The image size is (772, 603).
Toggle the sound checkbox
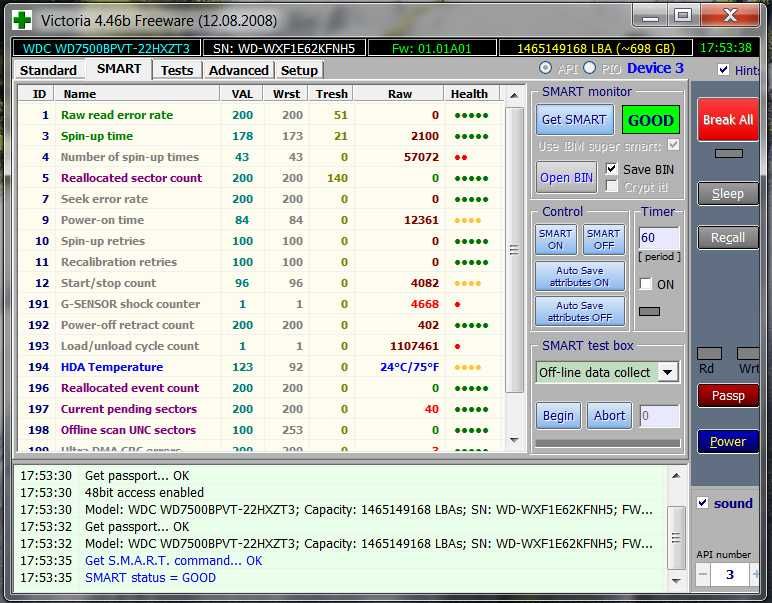point(703,503)
